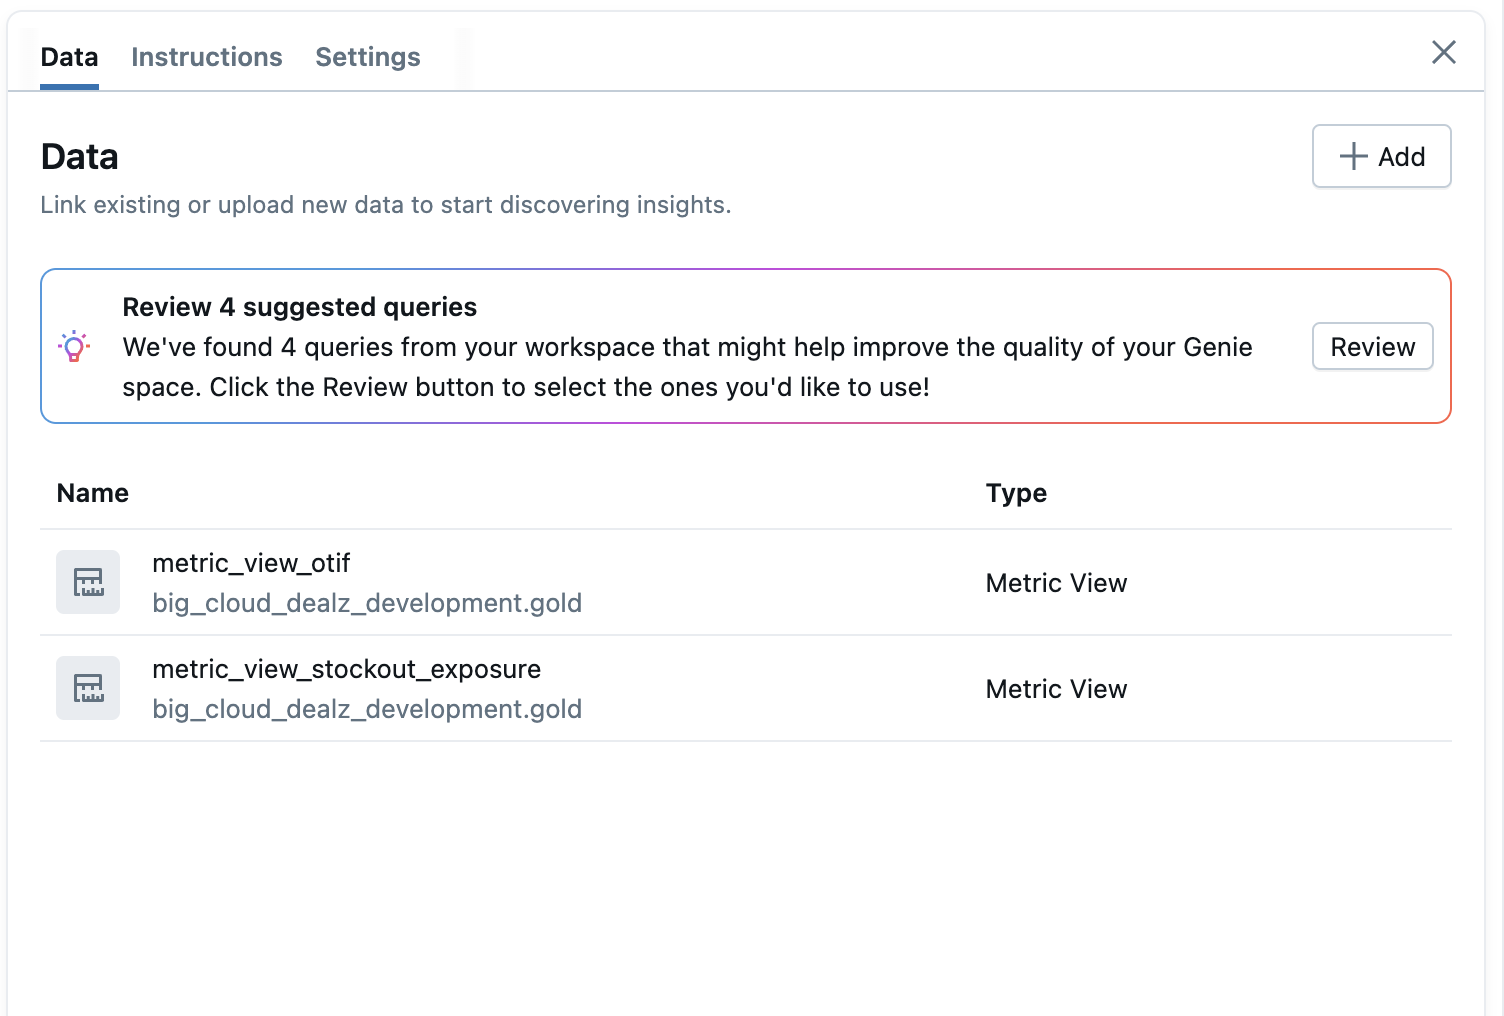Switch to the Instructions tab
1504x1016 pixels.
click(x=207, y=57)
